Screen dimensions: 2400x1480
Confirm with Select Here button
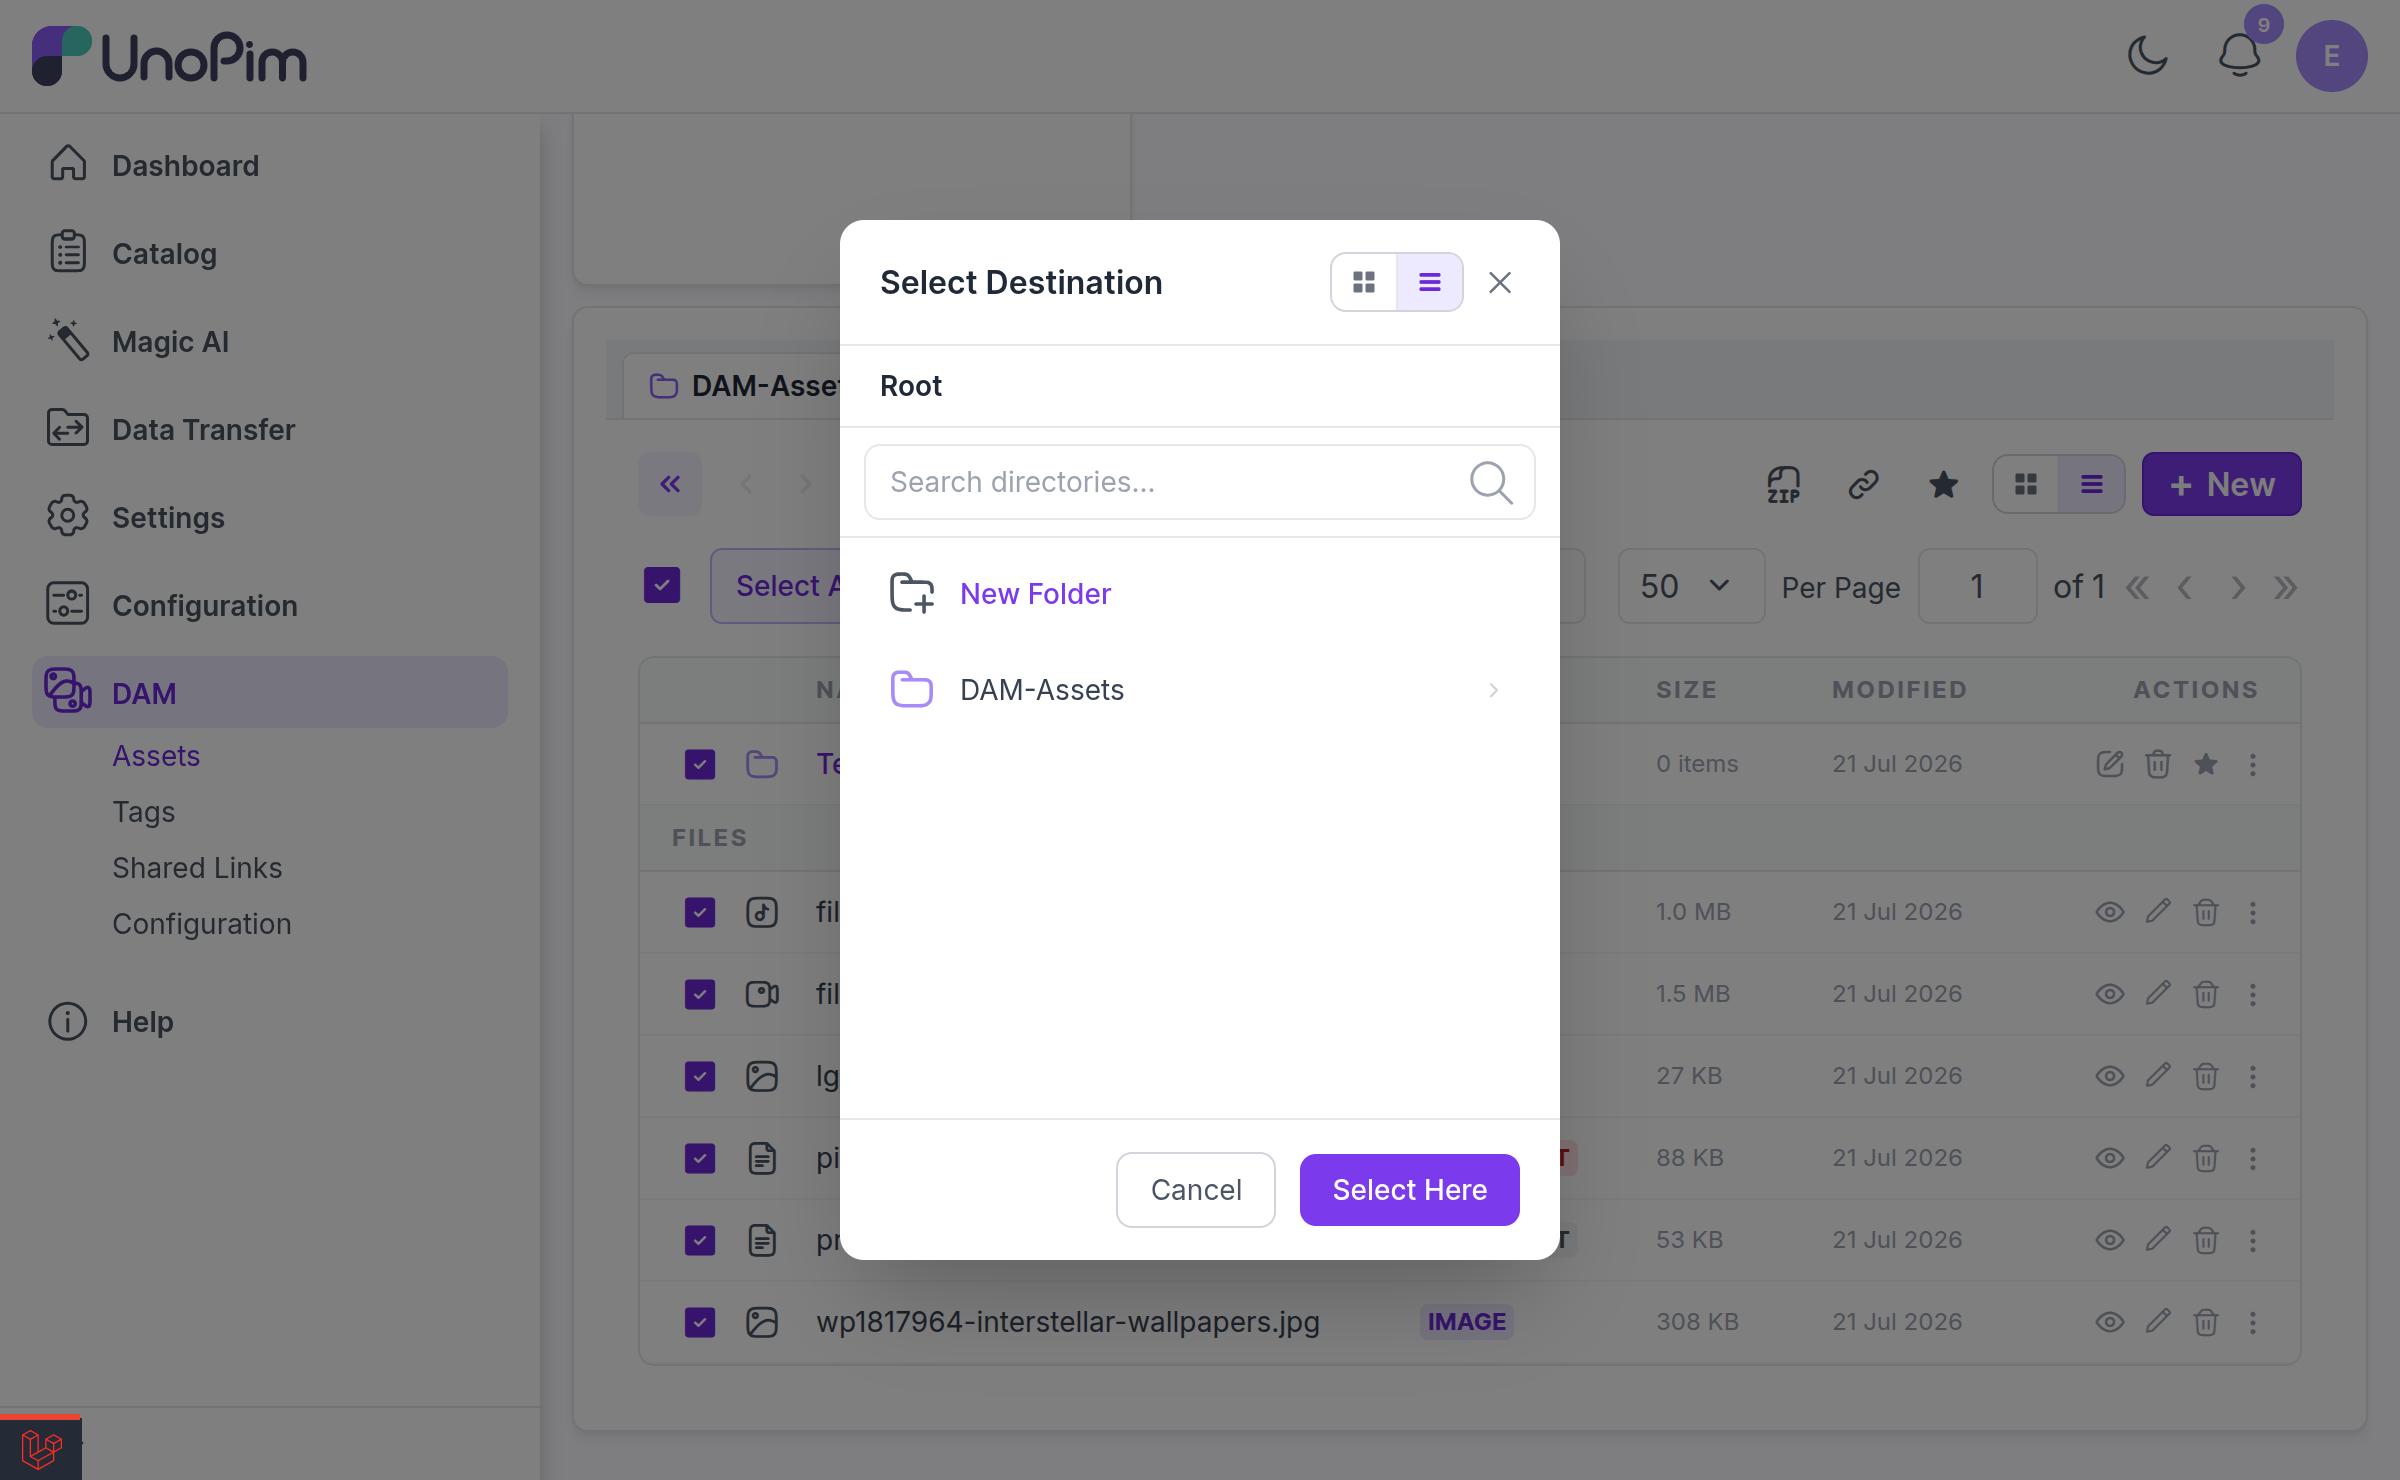tap(1410, 1190)
